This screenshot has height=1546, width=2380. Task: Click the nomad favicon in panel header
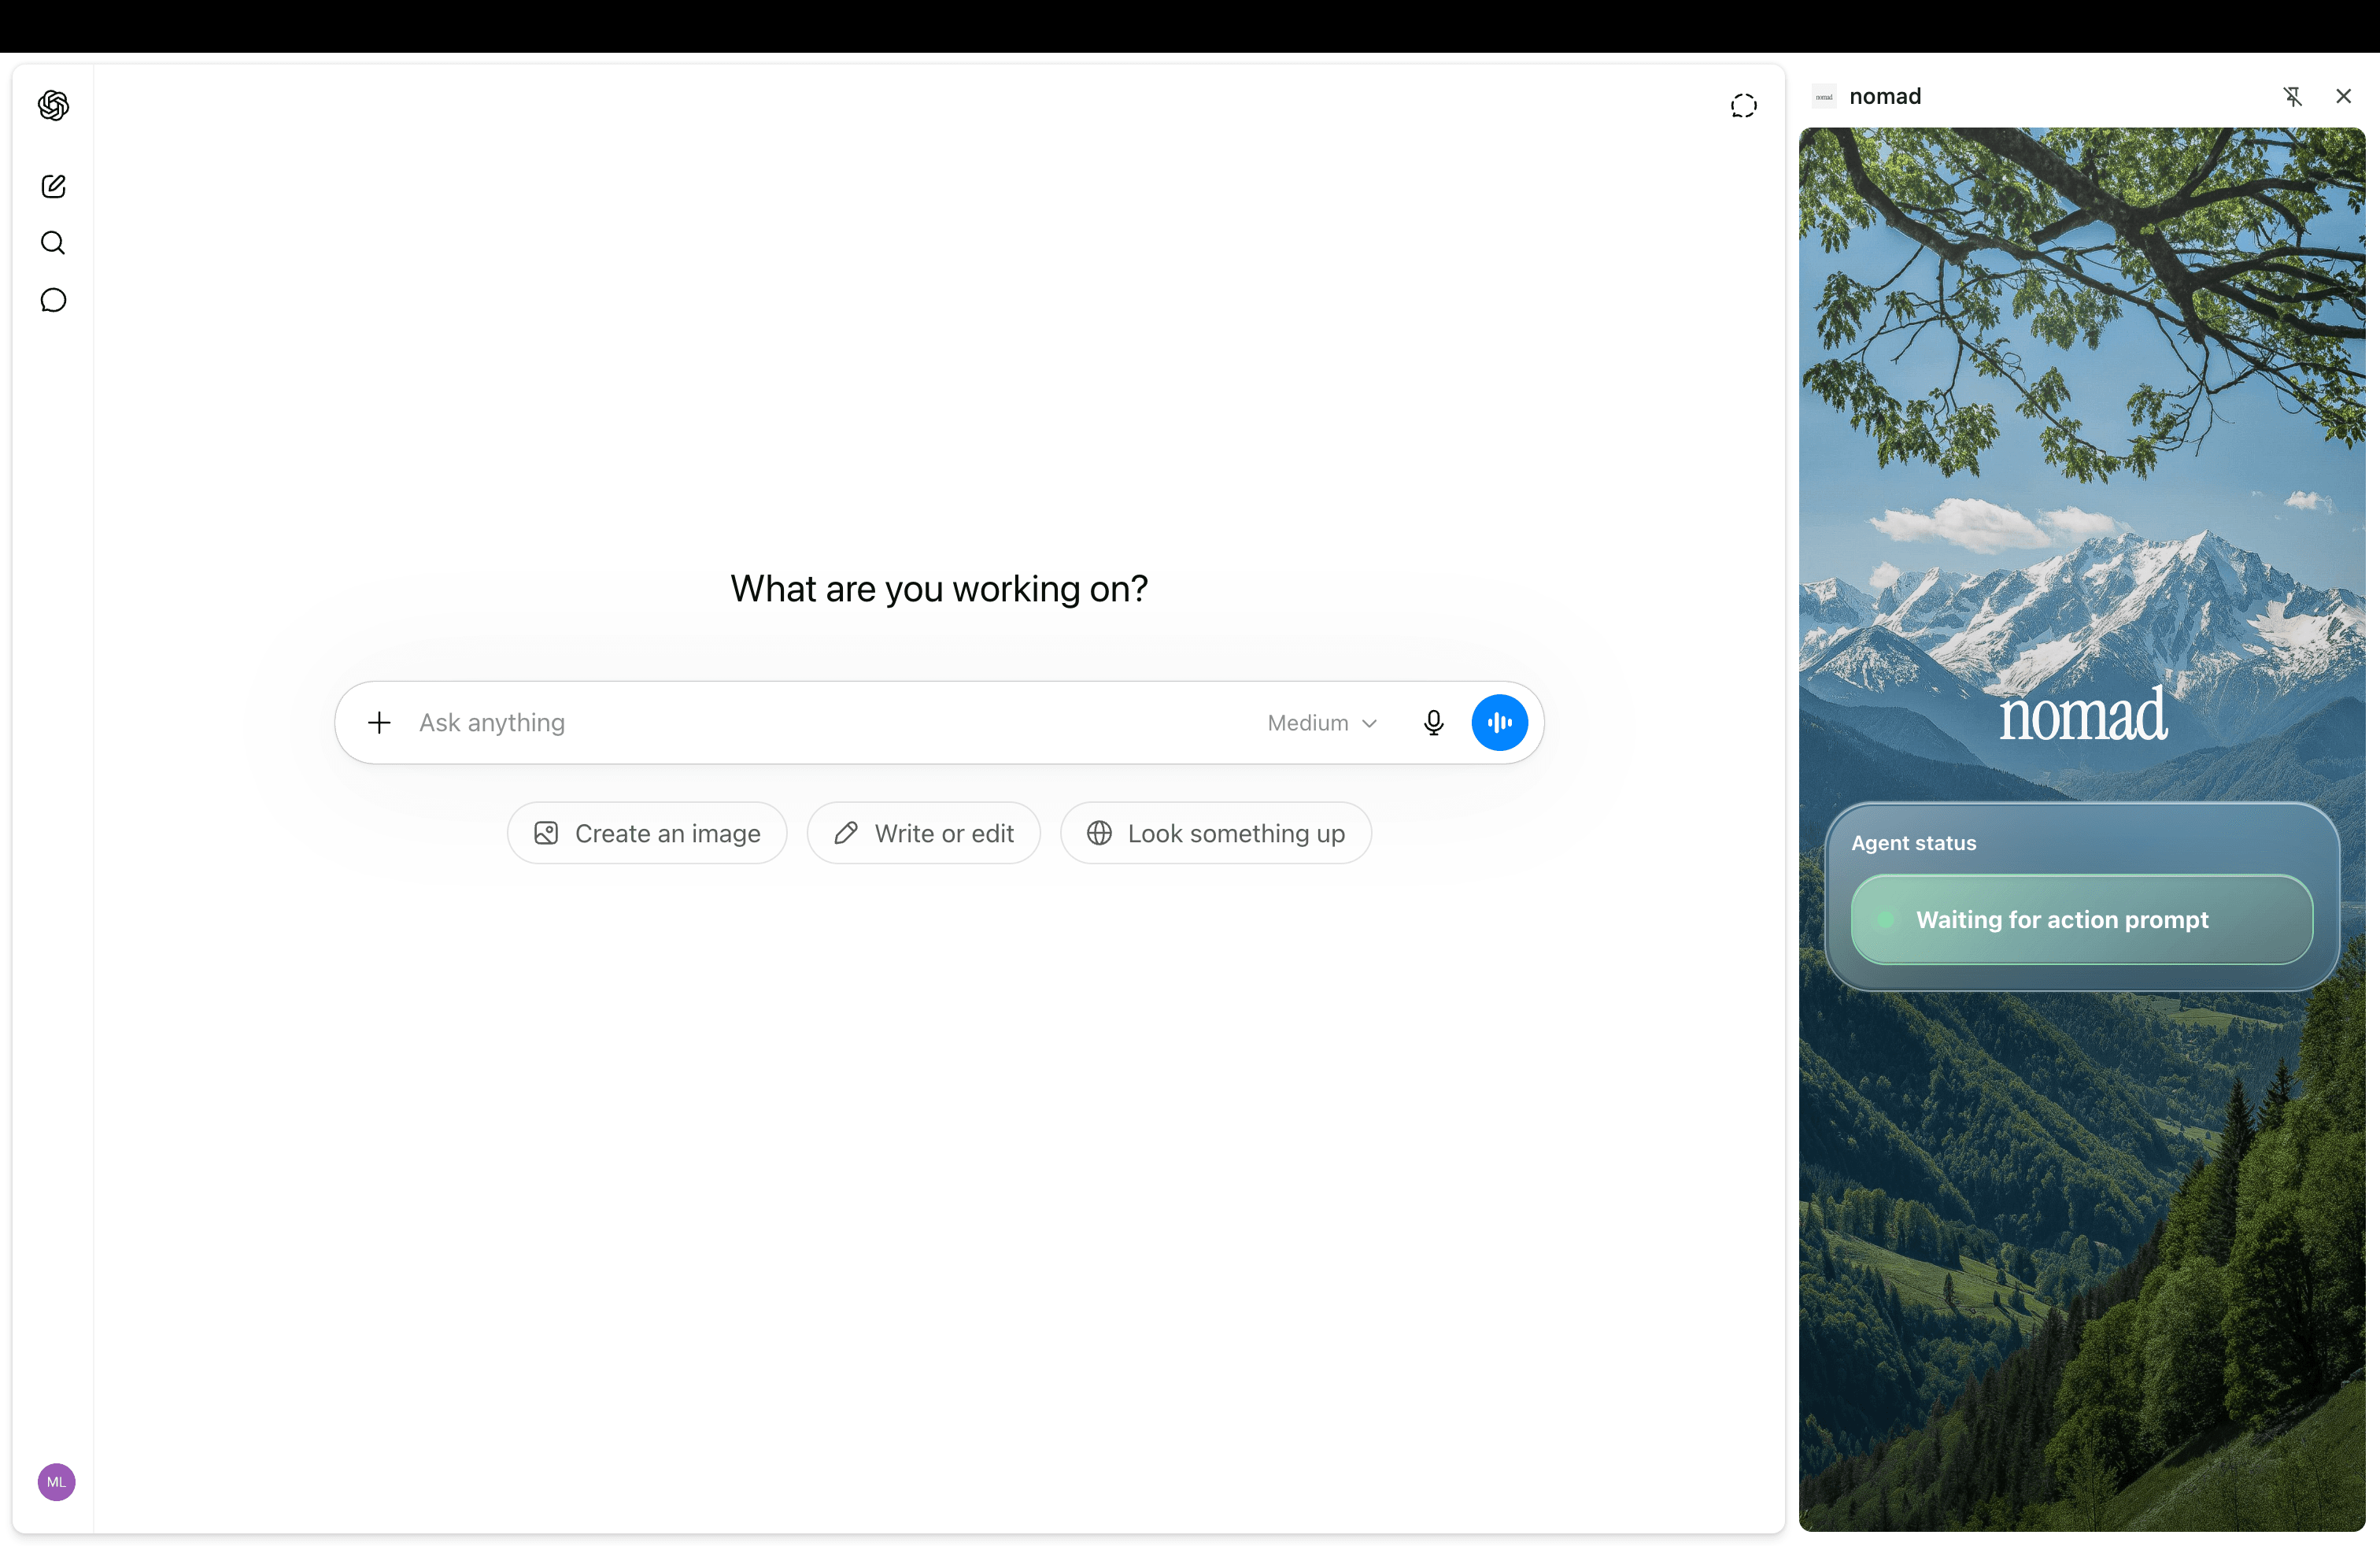pos(1824,96)
